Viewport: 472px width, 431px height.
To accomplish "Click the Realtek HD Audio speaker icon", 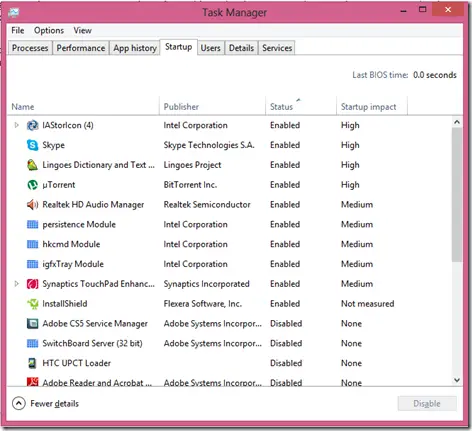I will click(x=32, y=205).
